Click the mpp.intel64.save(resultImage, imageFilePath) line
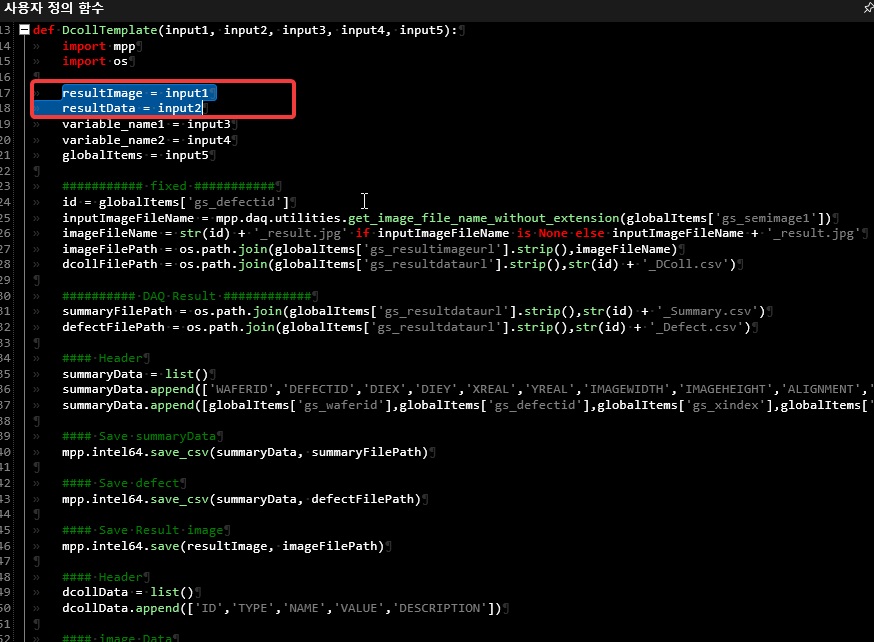The height and width of the screenshot is (642, 874). (222, 545)
